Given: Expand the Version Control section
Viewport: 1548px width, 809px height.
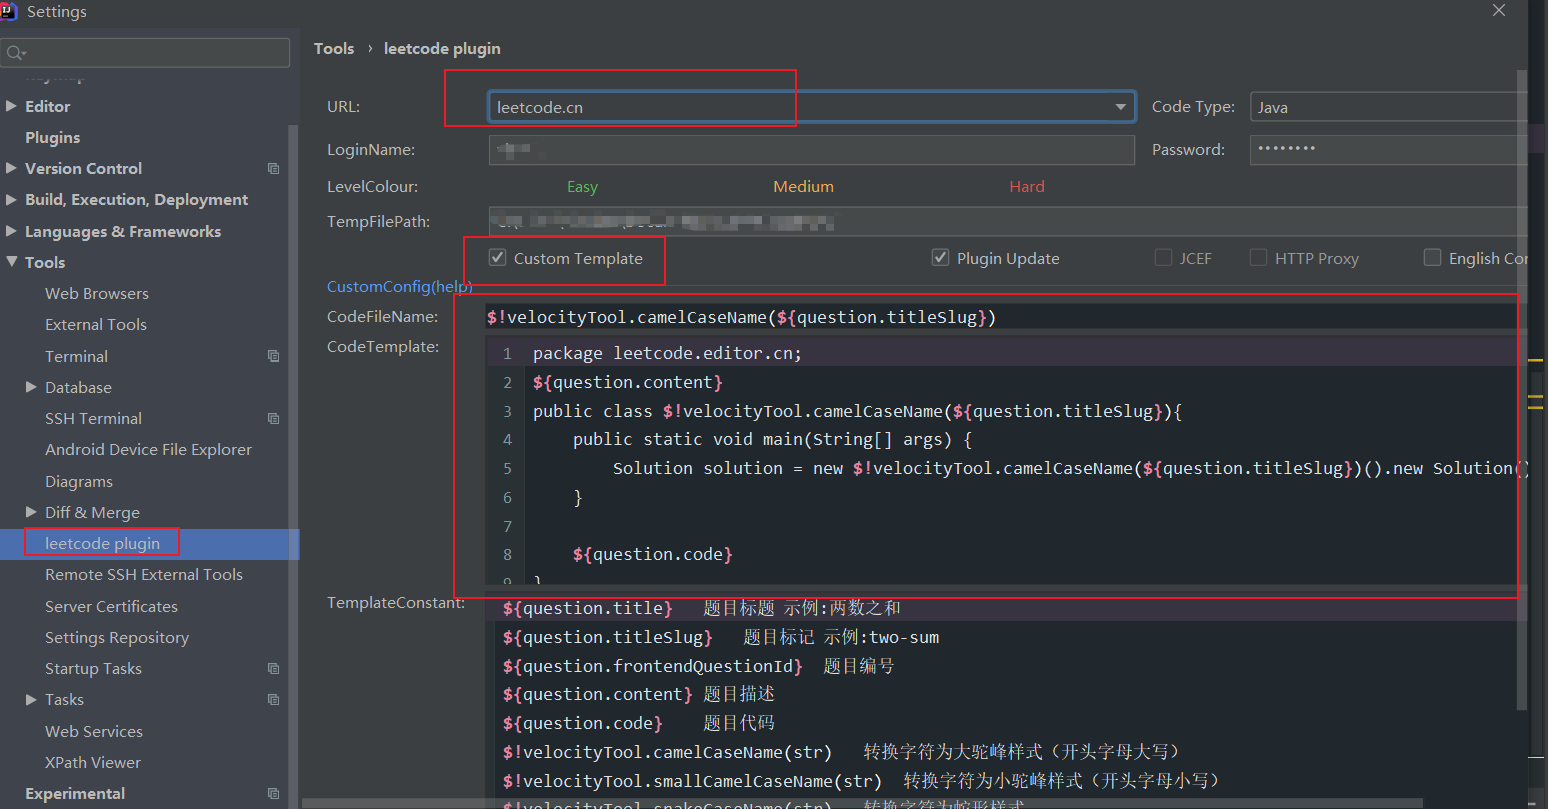Looking at the screenshot, I should click(11, 168).
